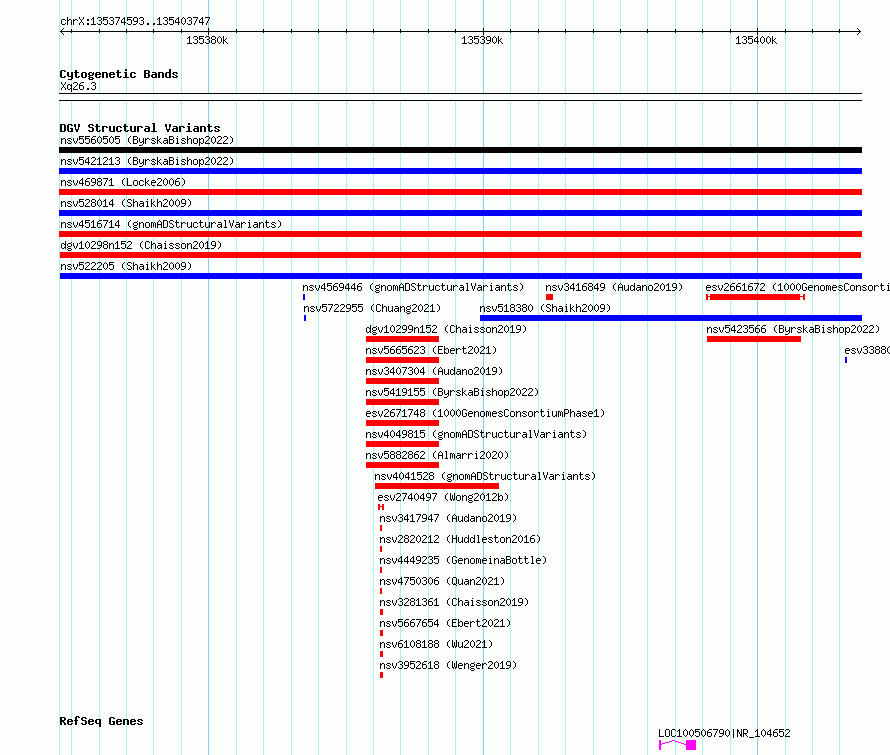Image resolution: width=890 pixels, height=755 pixels.
Task: Click nsv3416849 (Audano2019) label
Action: [614, 287]
